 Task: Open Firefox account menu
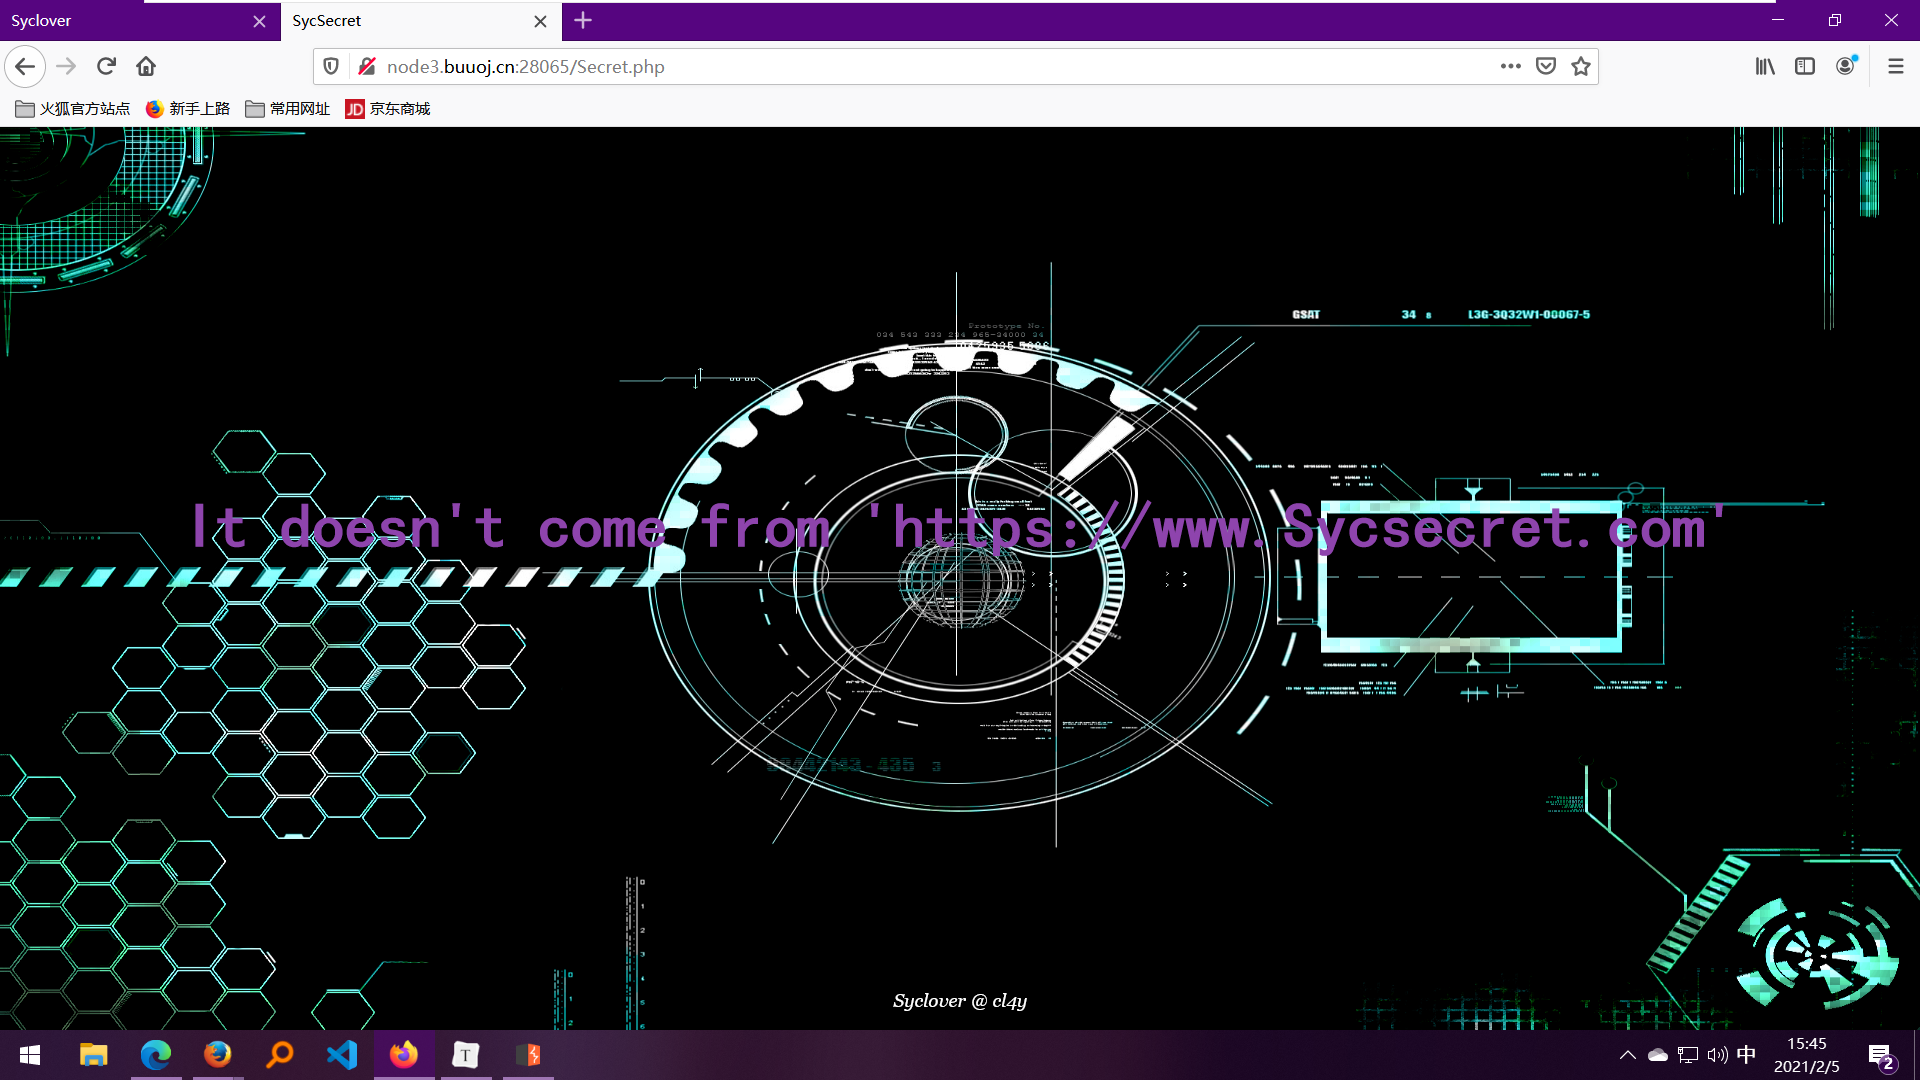pyautogui.click(x=1846, y=67)
